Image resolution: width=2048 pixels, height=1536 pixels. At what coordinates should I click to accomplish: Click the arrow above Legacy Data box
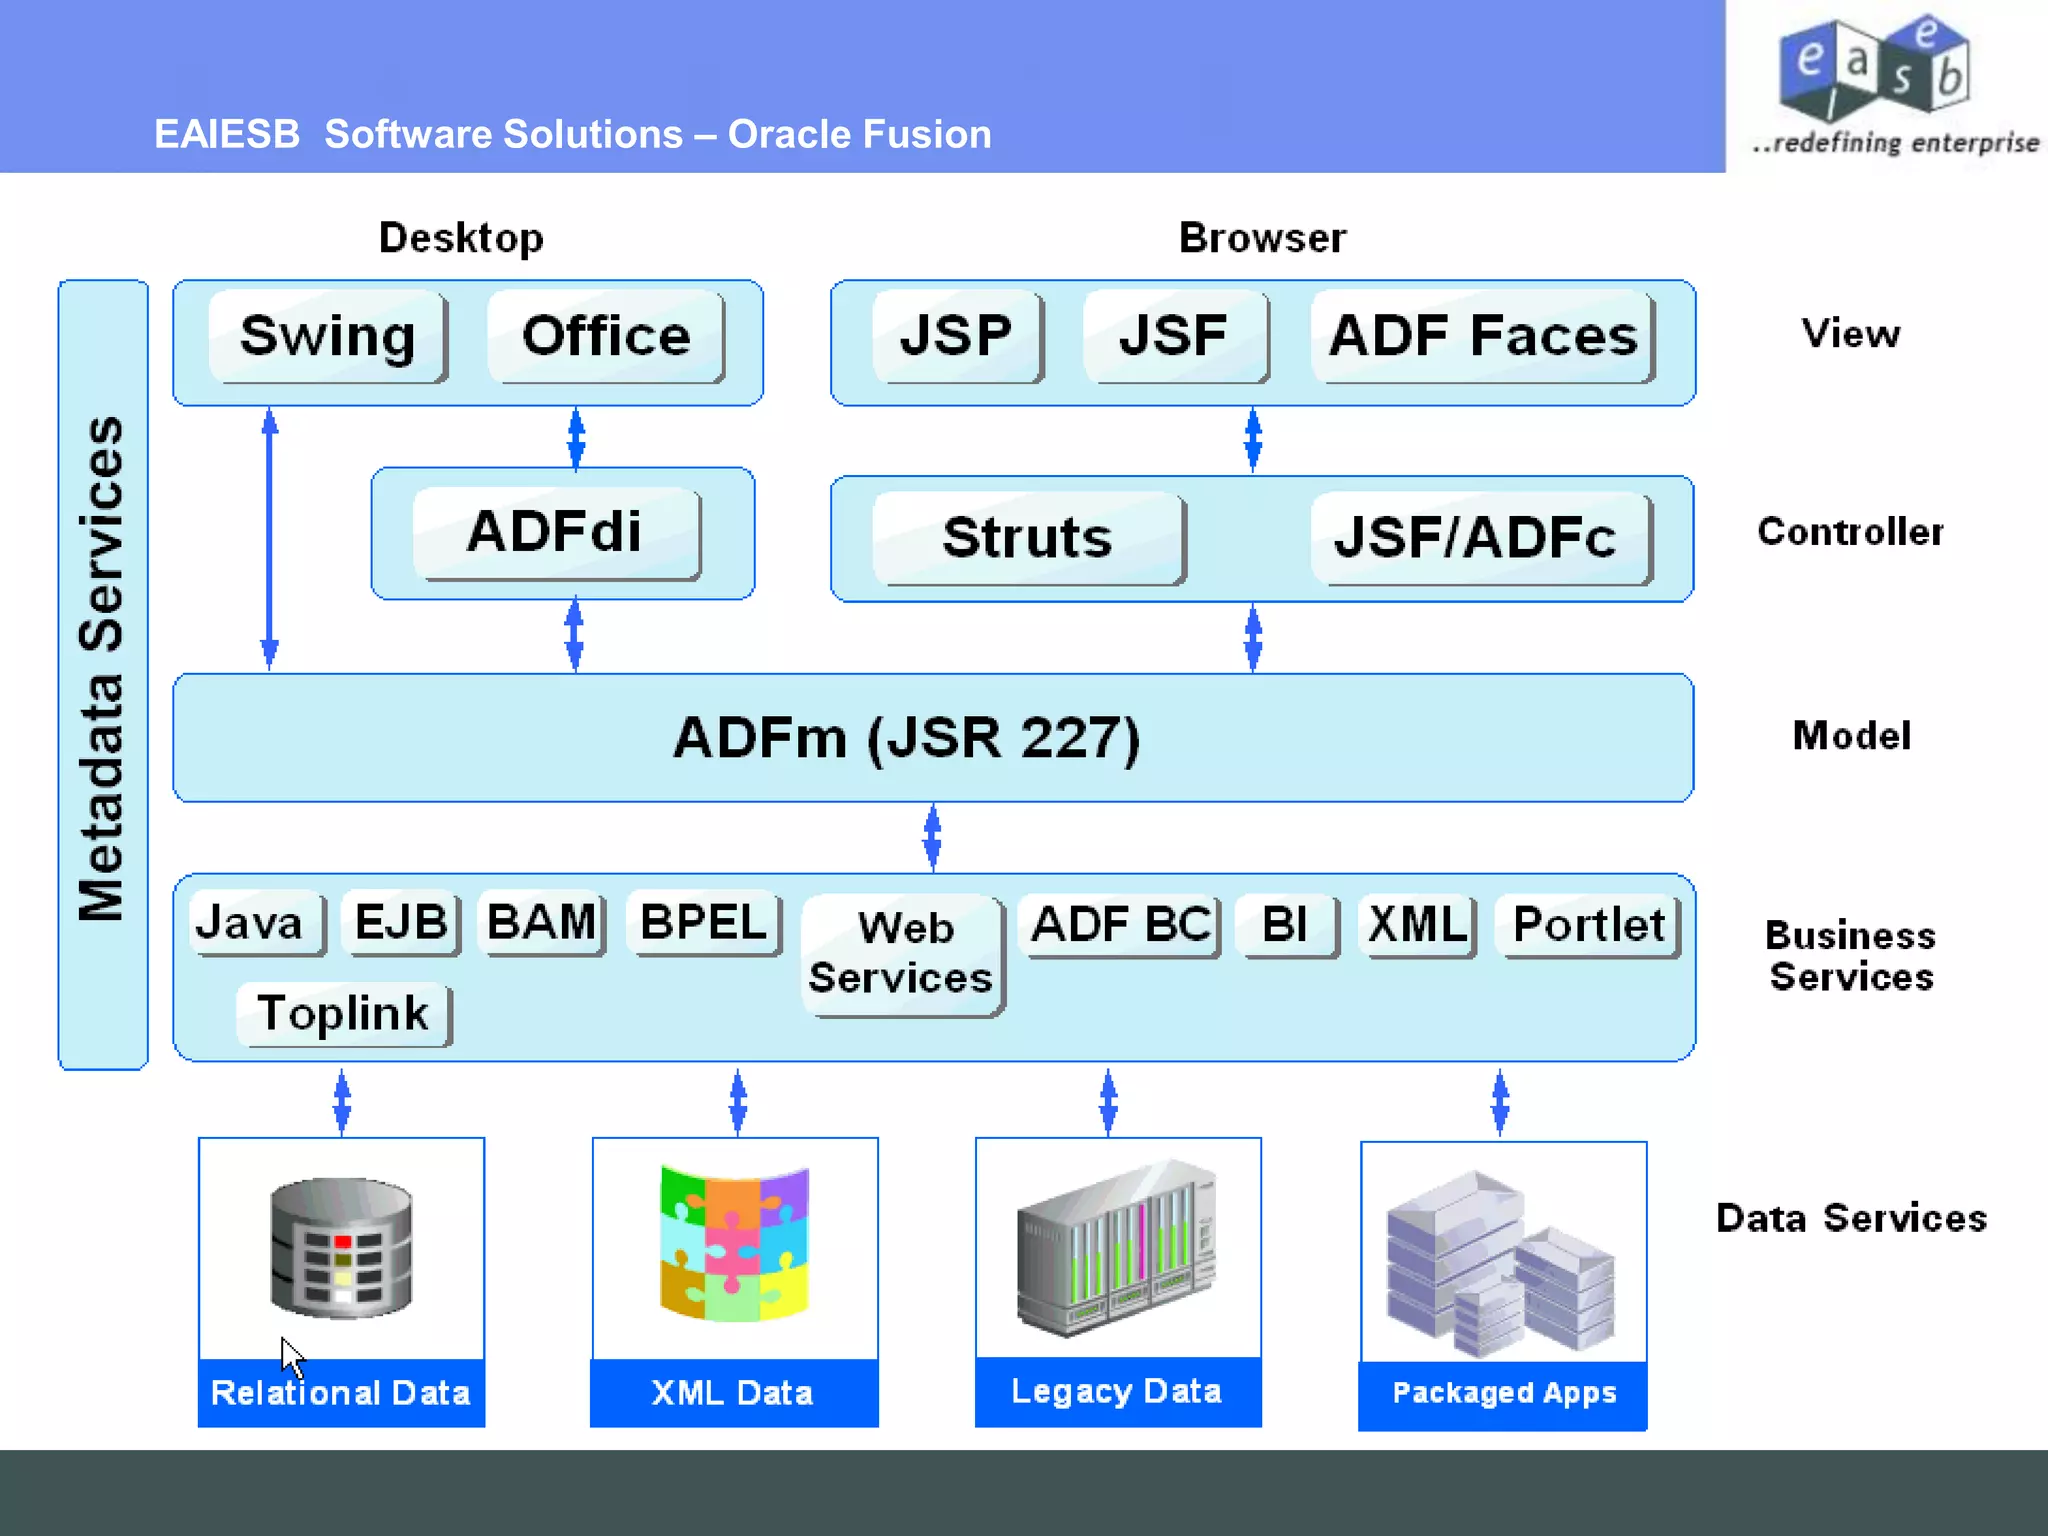(x=1108, y=1101)
